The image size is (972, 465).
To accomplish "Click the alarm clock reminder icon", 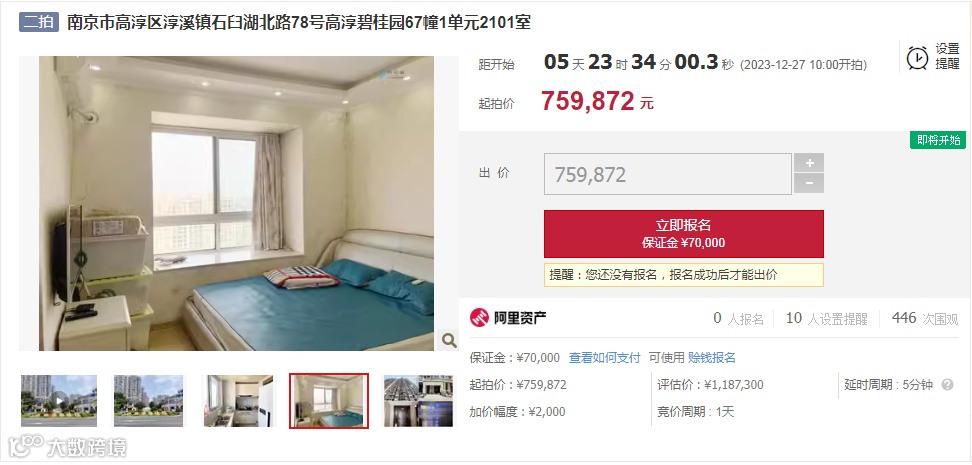I will [917, 58].
